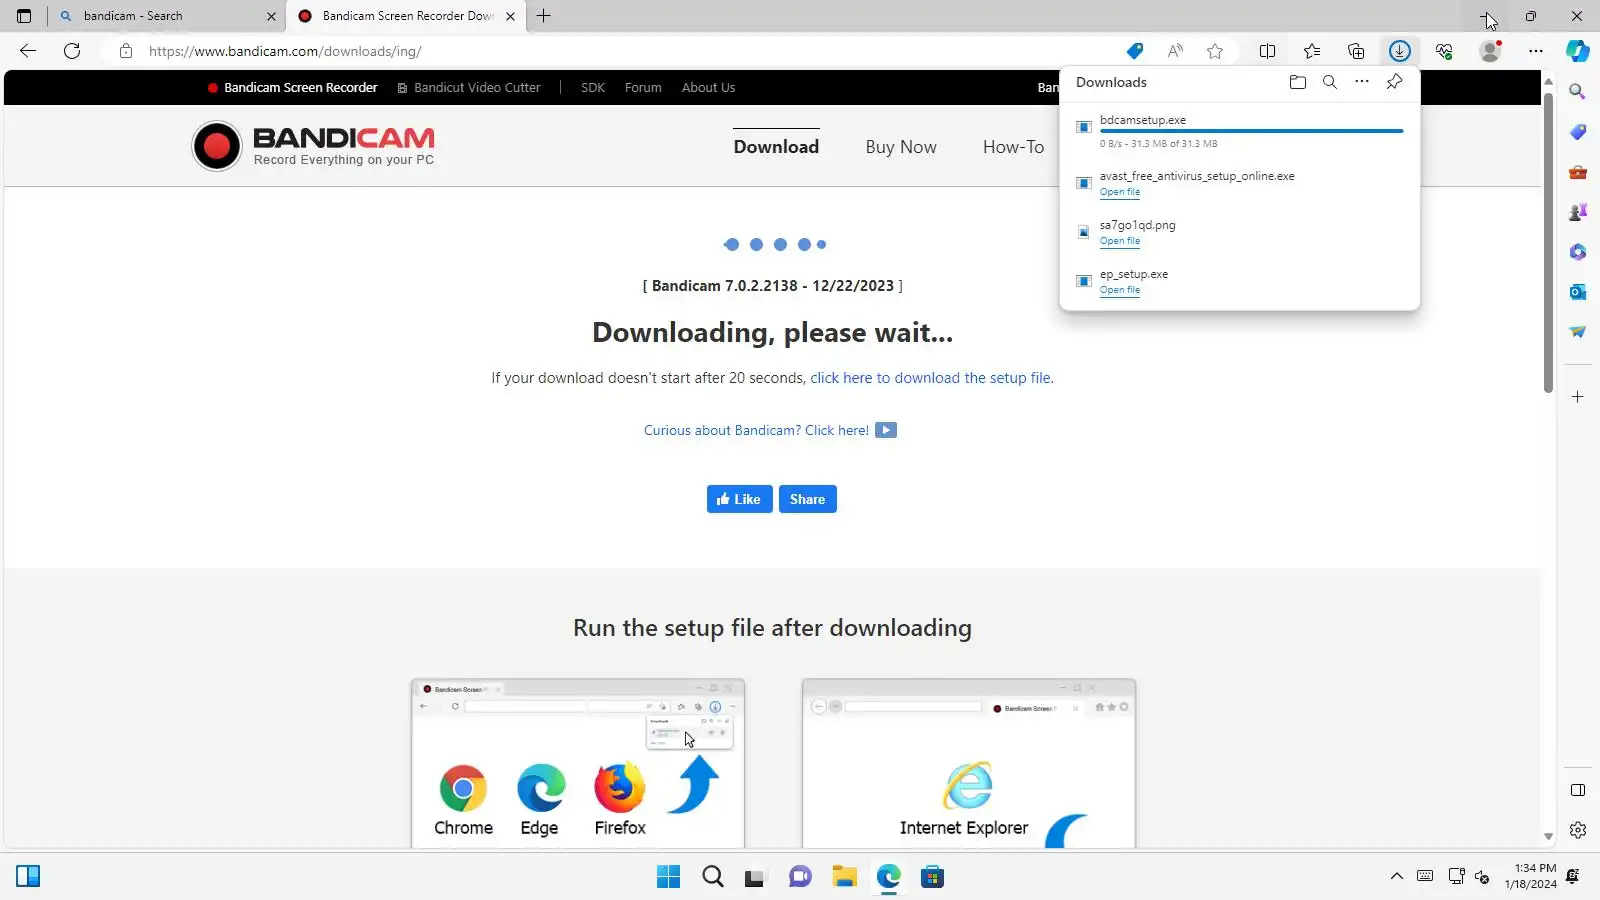Open Collections icon in toolbar
Image resolution: width=1600 pixels, height=900 pixels.
click(1356, 51)
